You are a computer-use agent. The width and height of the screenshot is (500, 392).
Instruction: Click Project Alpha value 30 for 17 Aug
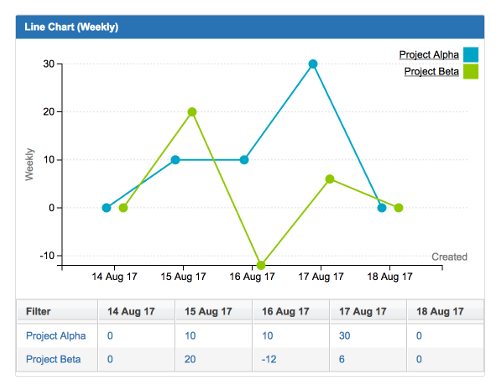[x=345, y=336]
